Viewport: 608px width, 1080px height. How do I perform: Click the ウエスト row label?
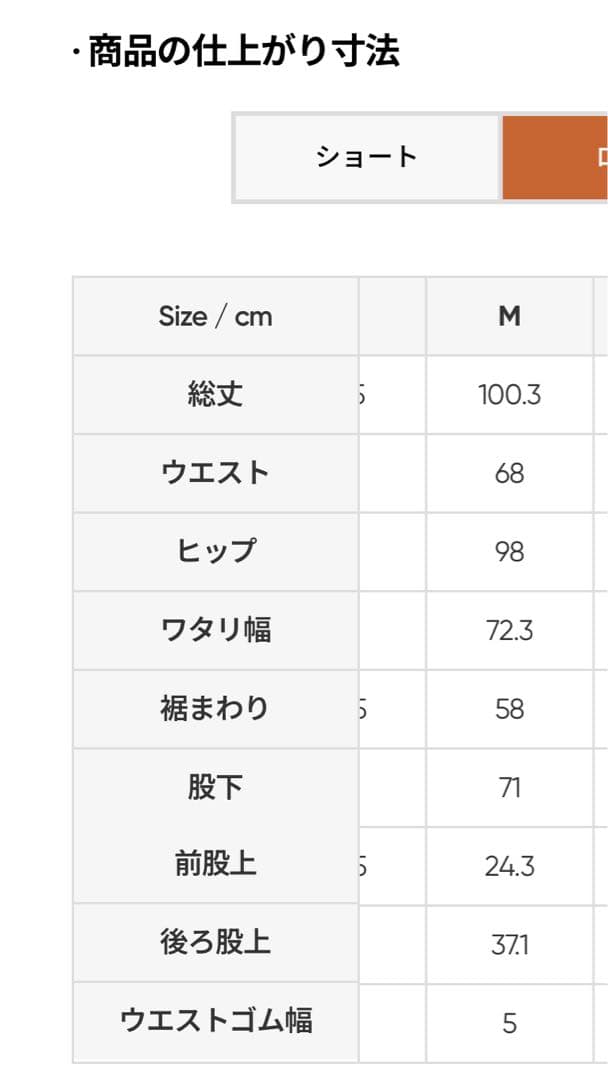214,472
